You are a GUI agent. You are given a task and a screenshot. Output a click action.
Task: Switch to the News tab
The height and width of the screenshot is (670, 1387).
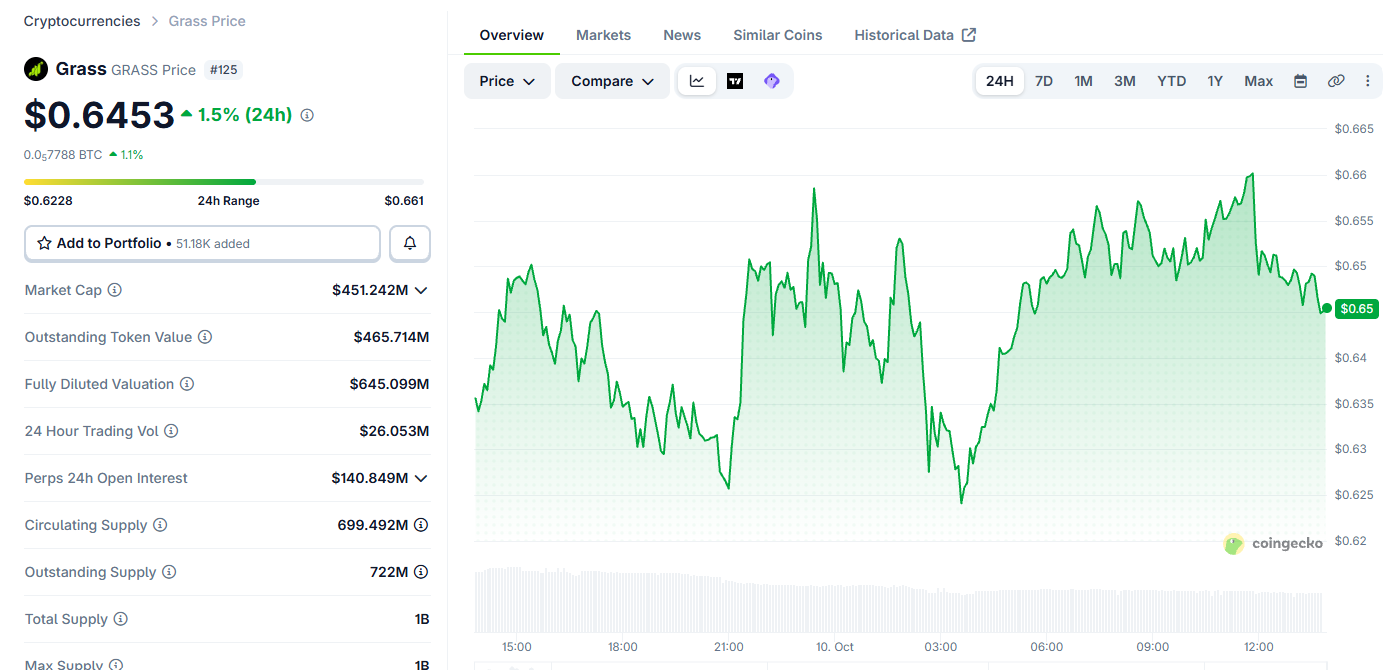(682, 35)
